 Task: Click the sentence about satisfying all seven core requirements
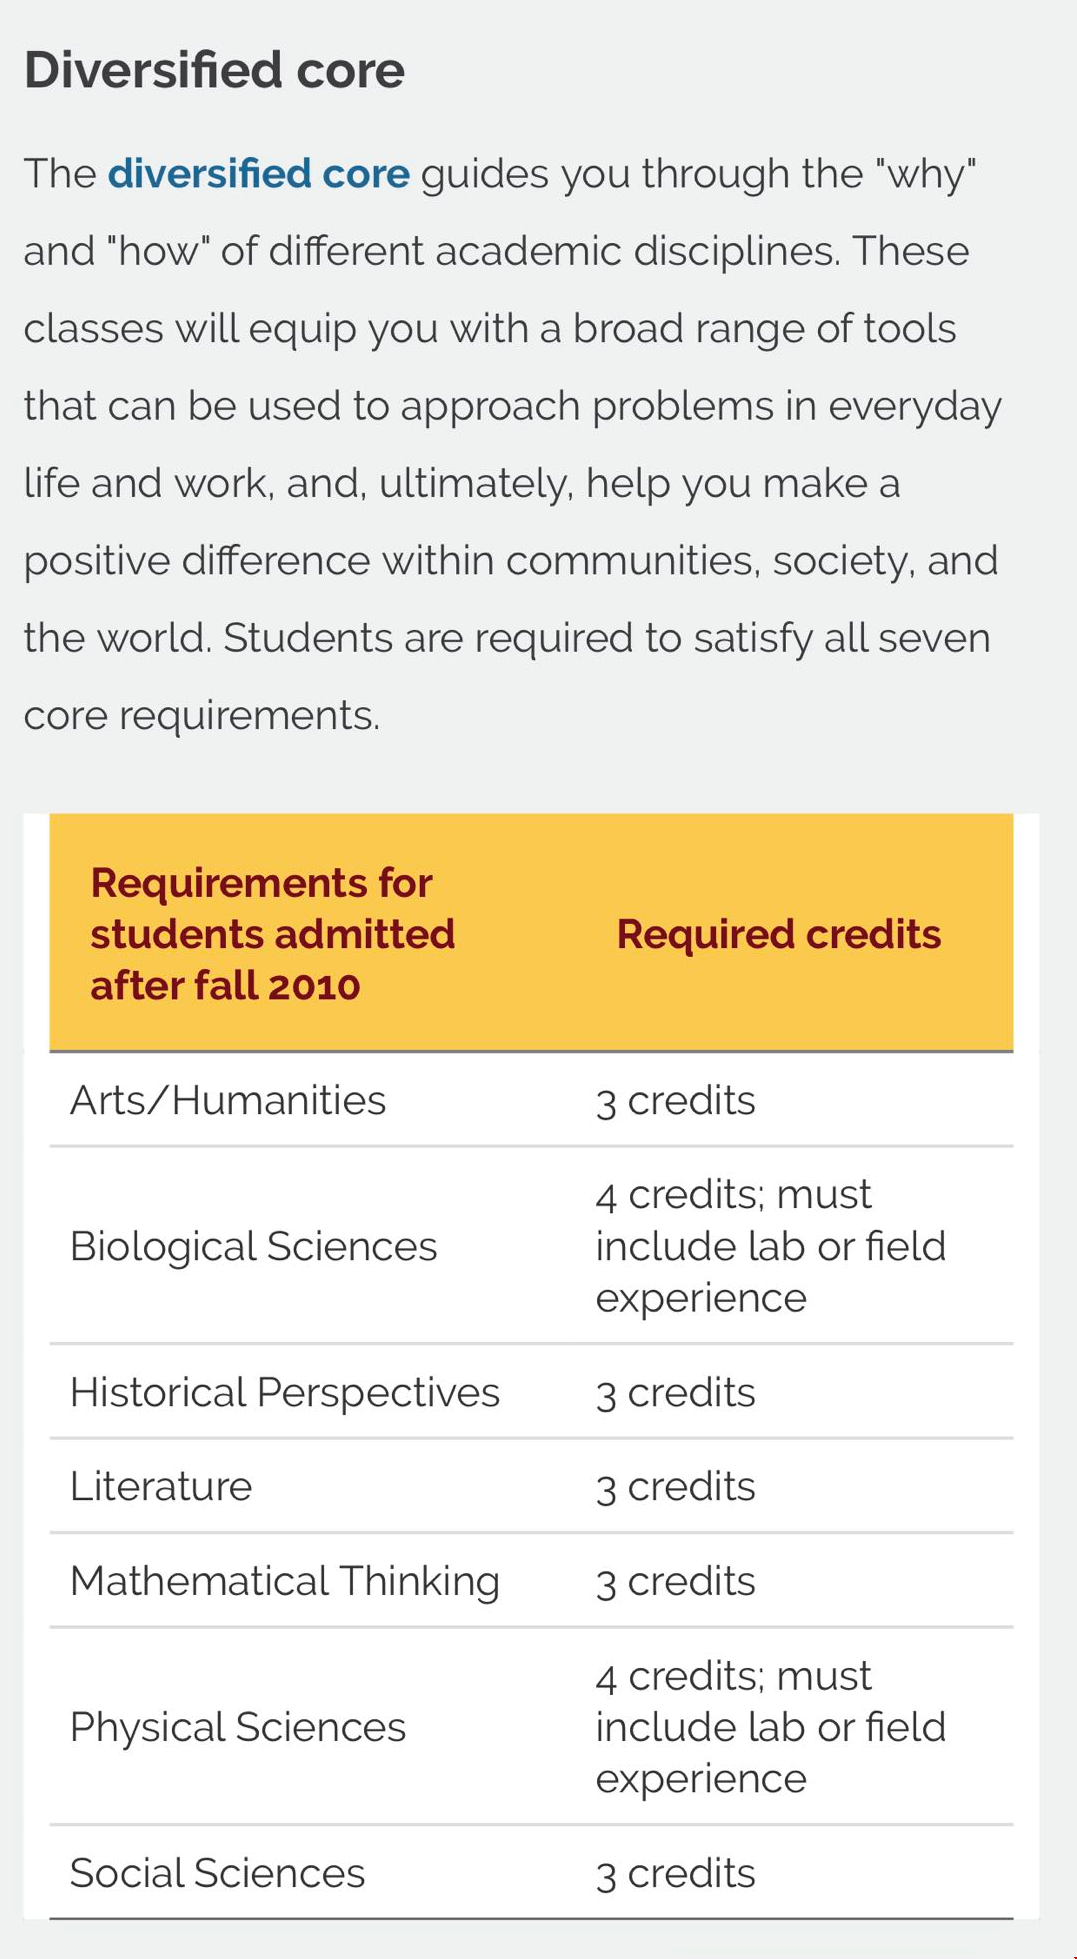[606, 638]
